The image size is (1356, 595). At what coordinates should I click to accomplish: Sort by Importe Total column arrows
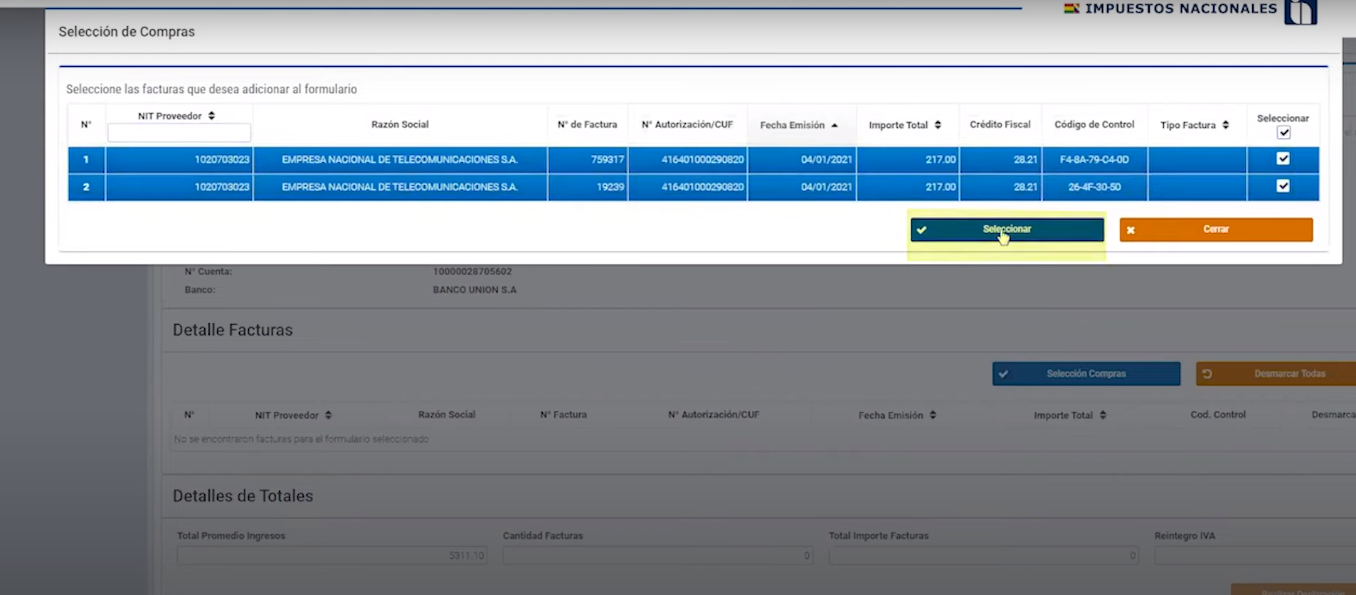938,125
